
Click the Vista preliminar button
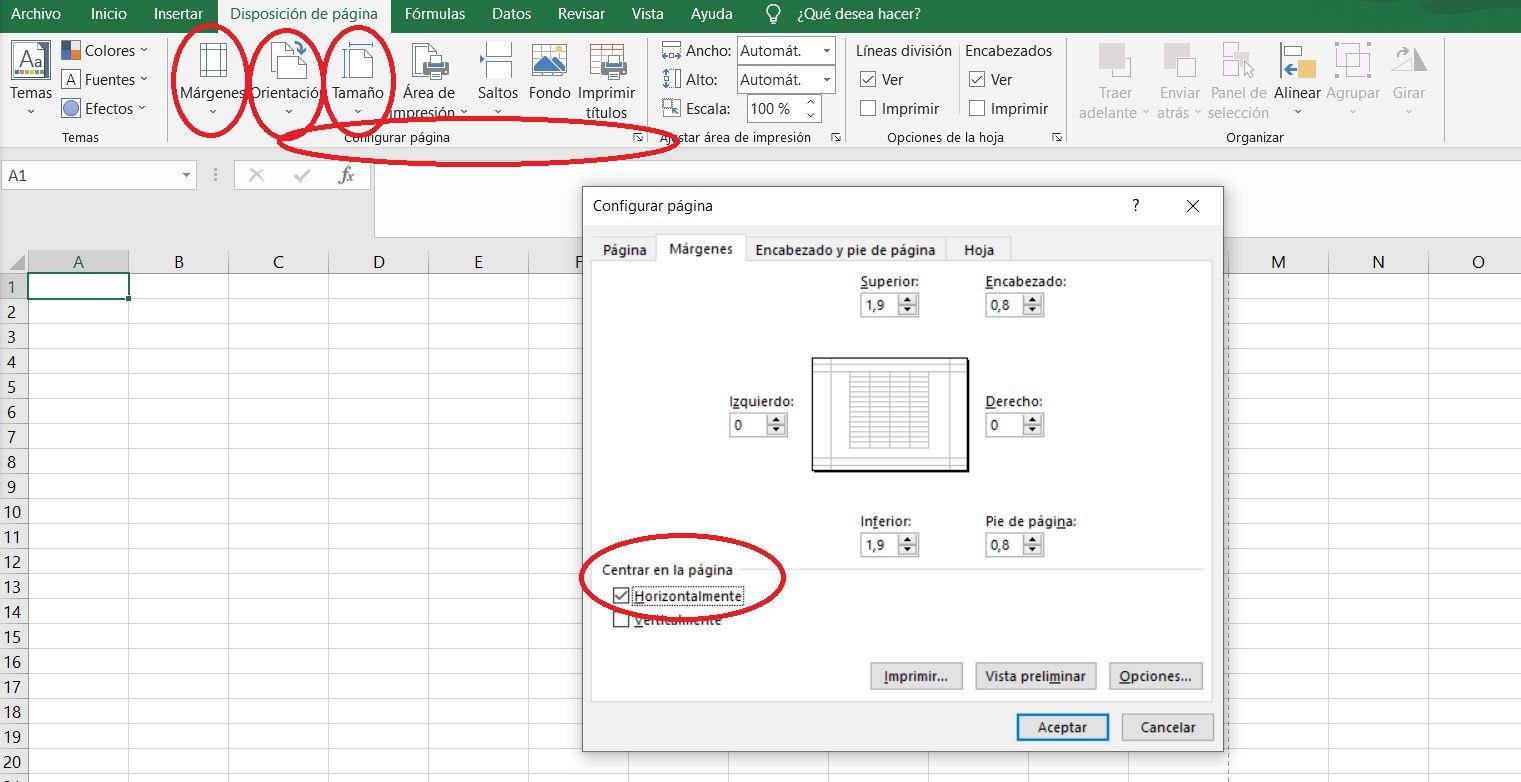[x=1035, y=676]
